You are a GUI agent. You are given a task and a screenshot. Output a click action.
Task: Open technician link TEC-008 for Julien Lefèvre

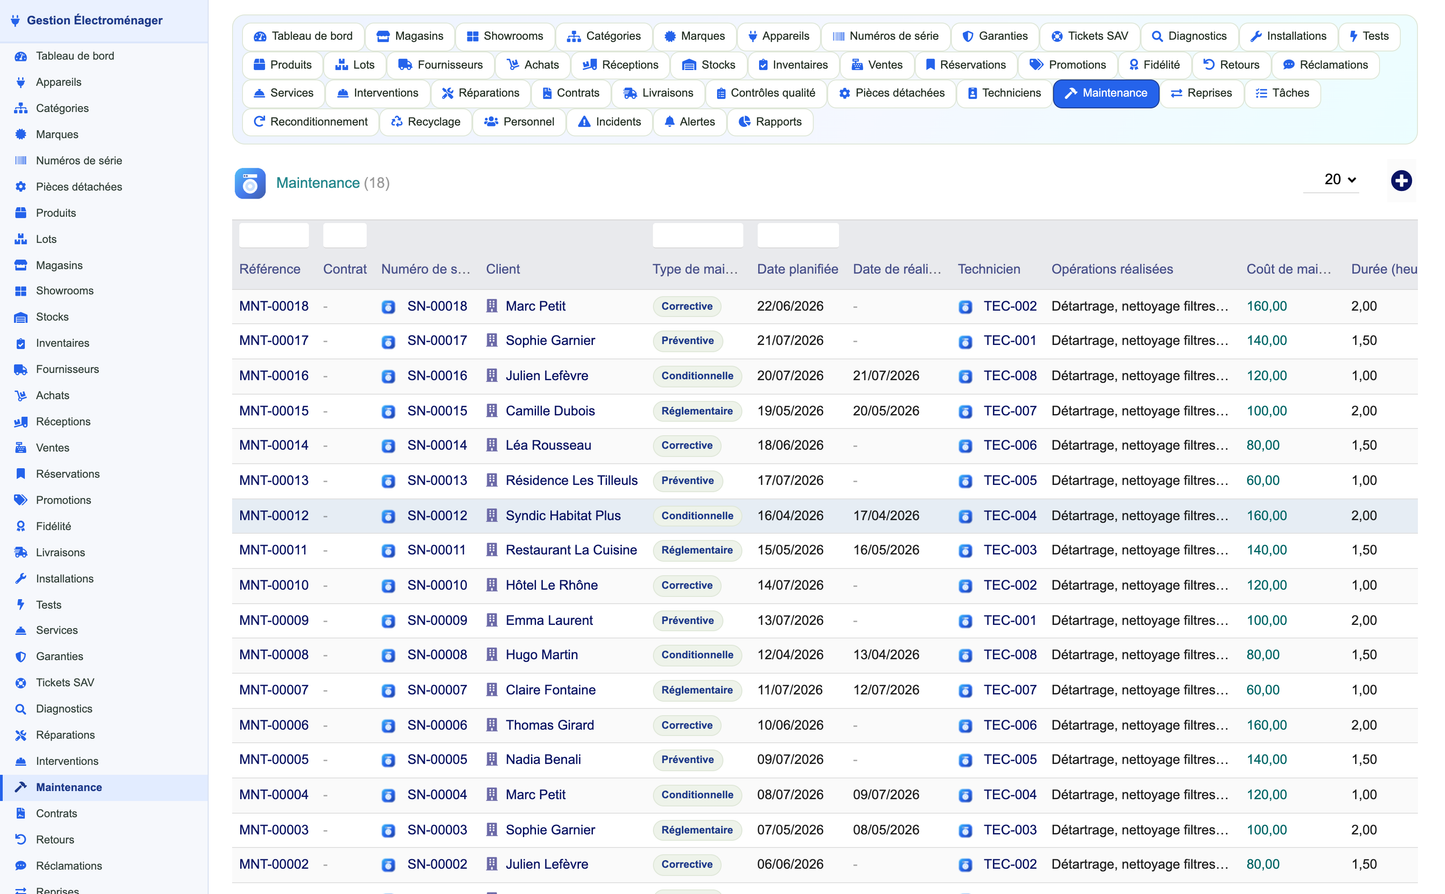coord(1010,376)
